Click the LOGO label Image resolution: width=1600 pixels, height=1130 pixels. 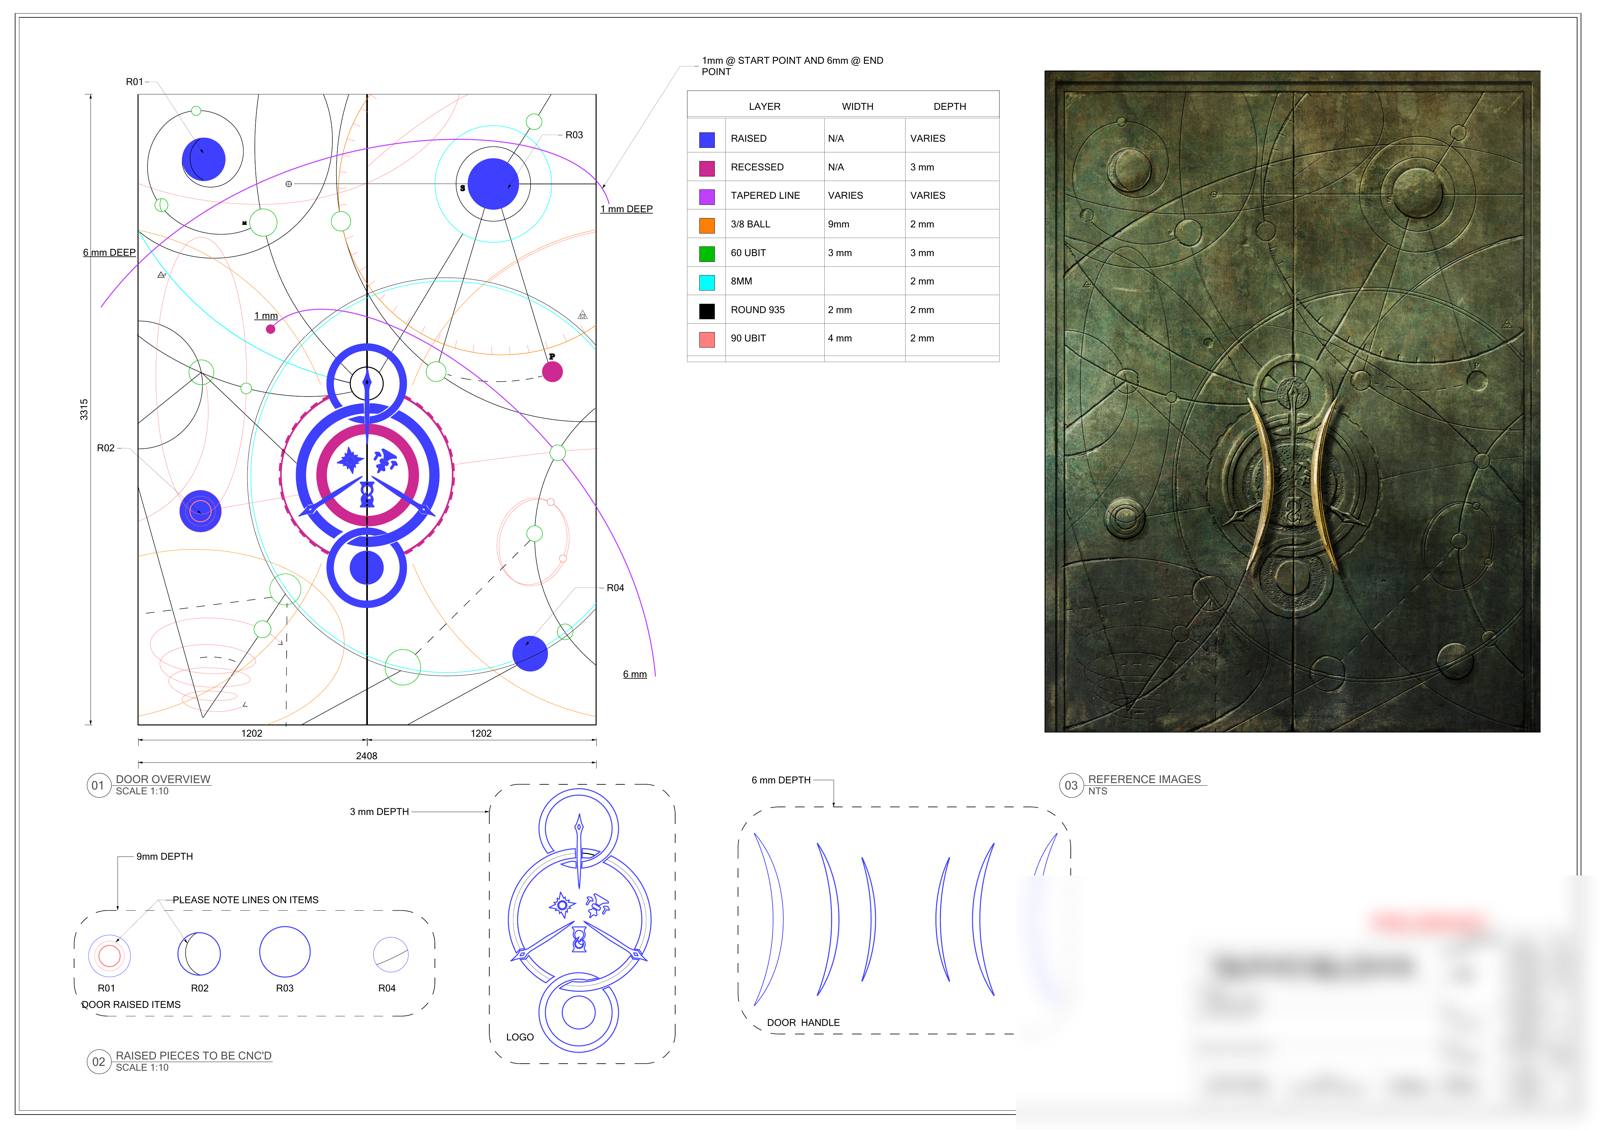520,1037
